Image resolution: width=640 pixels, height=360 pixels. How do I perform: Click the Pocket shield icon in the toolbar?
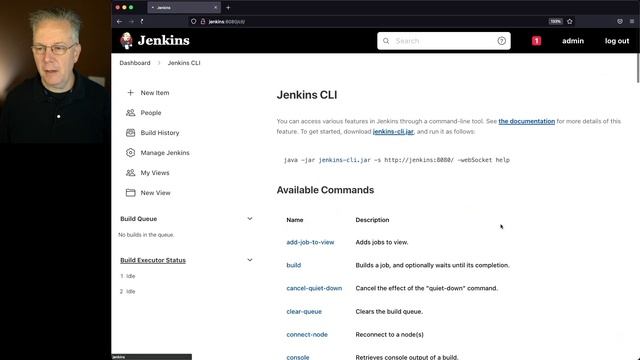coord(620,21)
